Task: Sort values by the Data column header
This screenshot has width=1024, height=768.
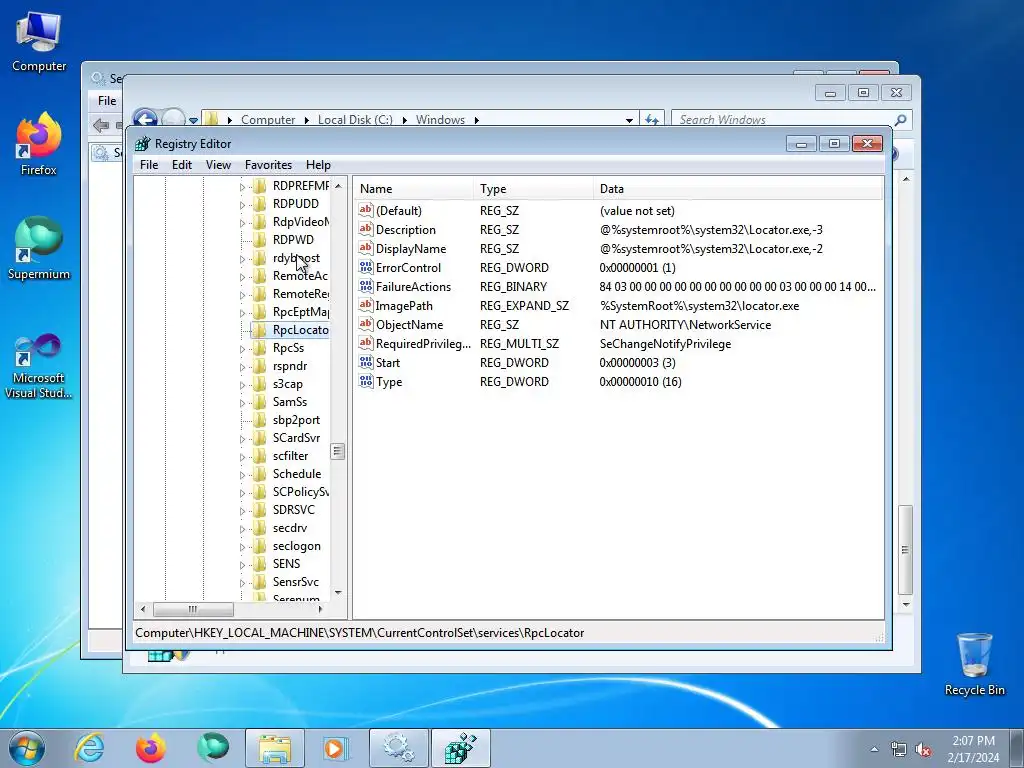Action: point(738,189)
